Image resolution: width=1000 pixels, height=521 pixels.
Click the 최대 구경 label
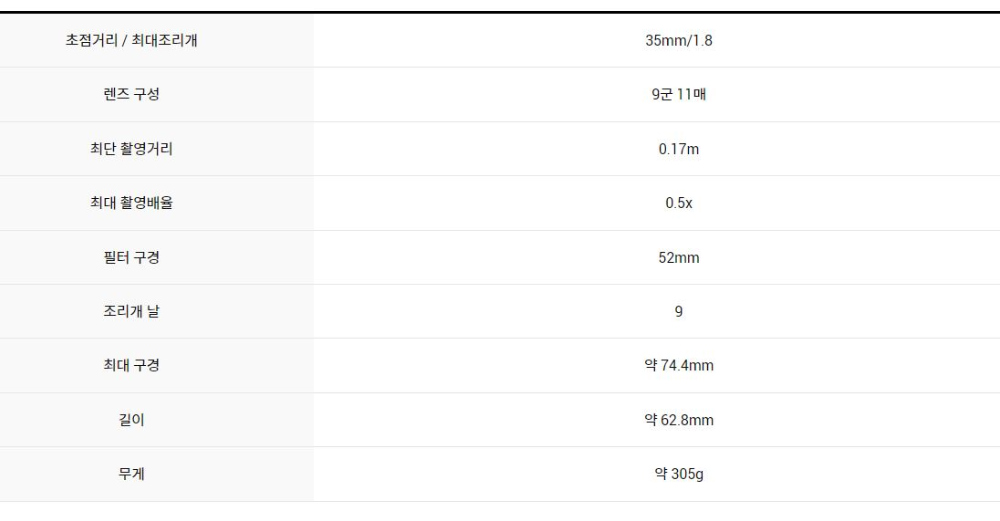point(138,366)
